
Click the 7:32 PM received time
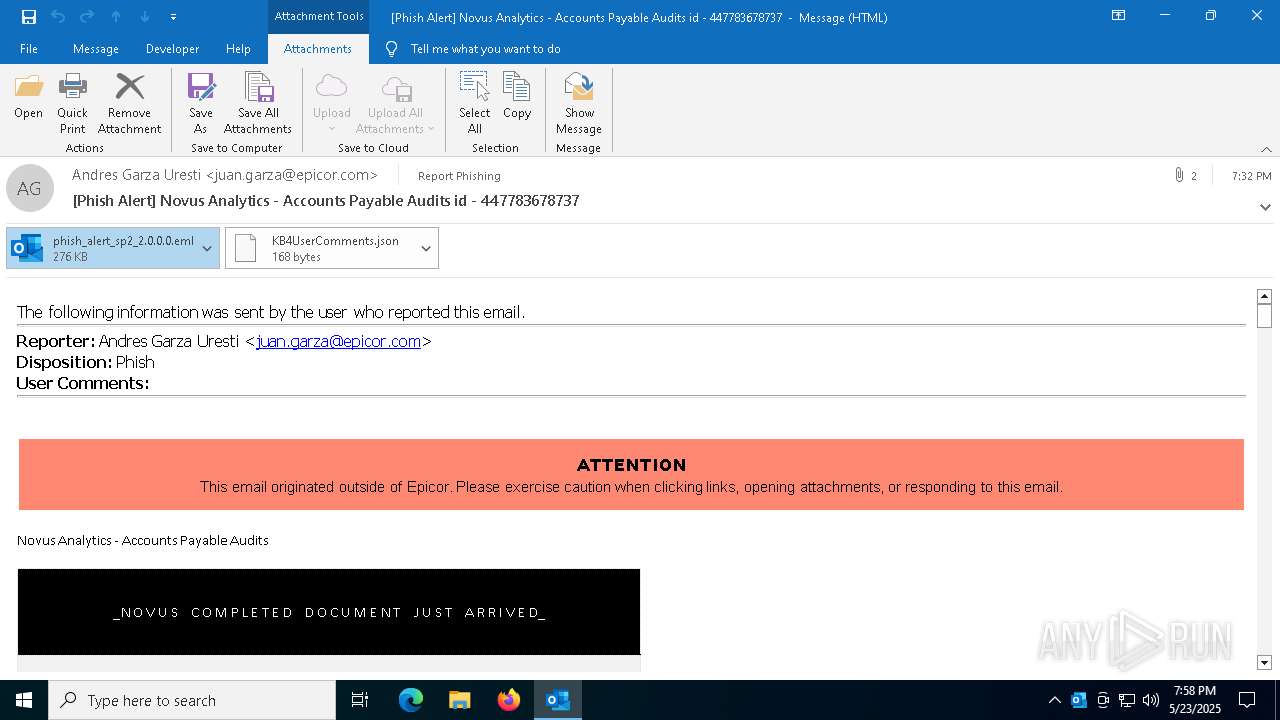coord(1251,176)
